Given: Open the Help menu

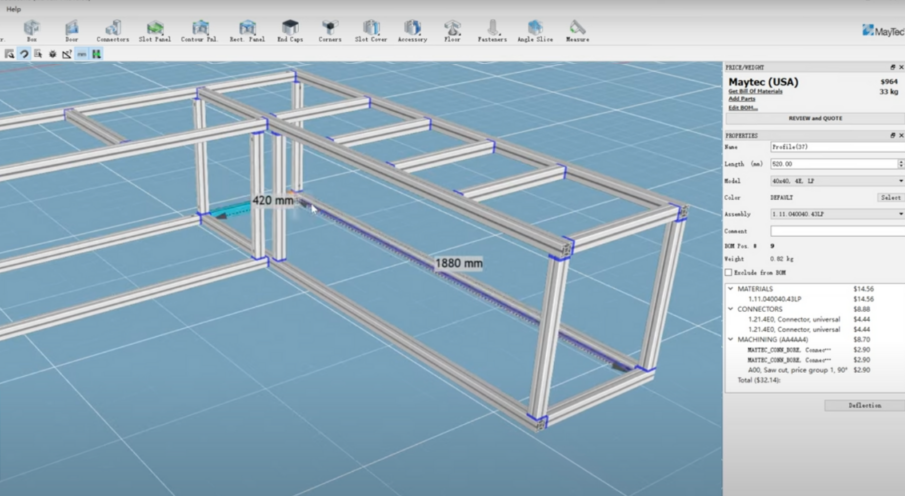Looking at the screenshot, I should click(13, 9).
